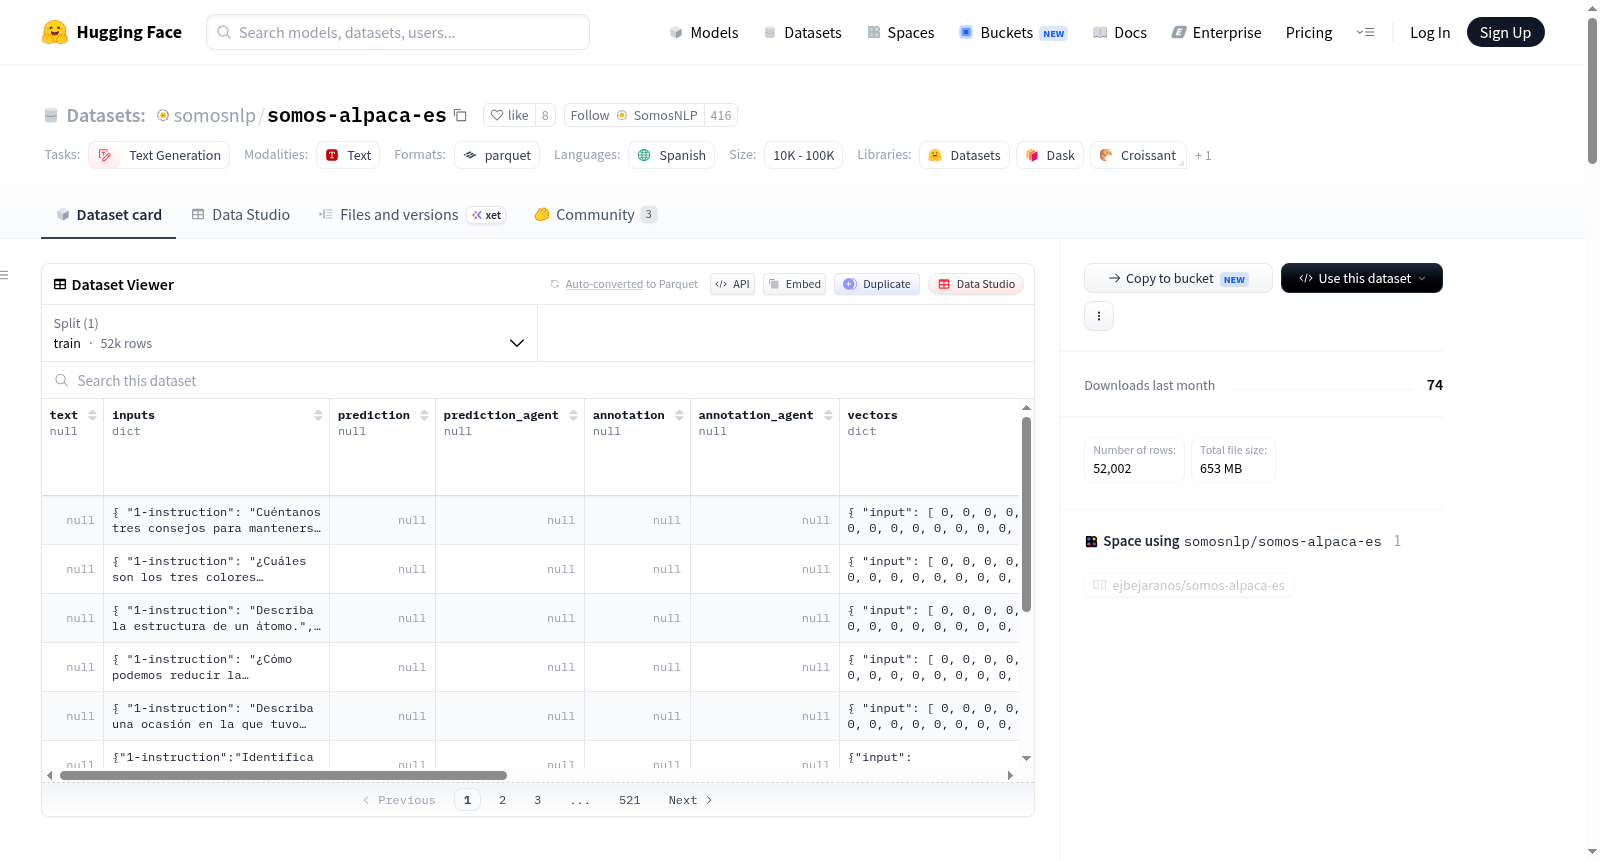Click the cell "Describa la estructura de un átomo"
The width and height of the screenshot is (1600, 861).
tap(216, 618)
